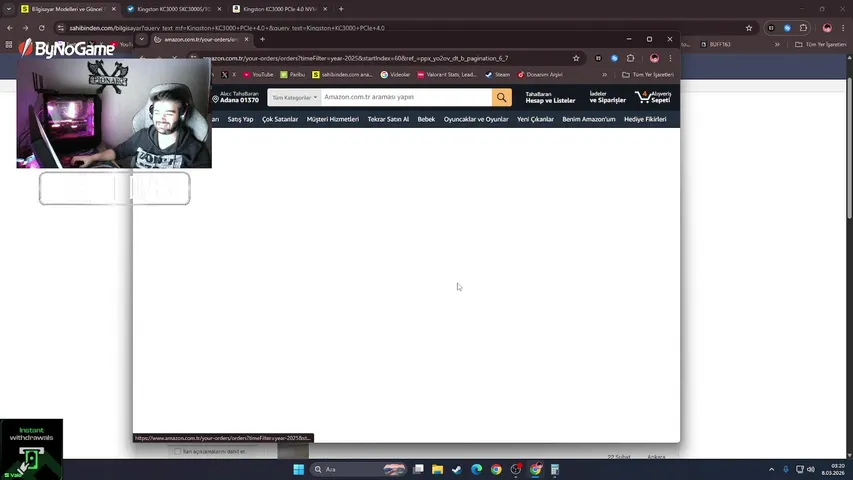The height and width of the screenshot is (480, 853).
Task: Open the Valorant Stats bookmark
Action: coord(447,75)
